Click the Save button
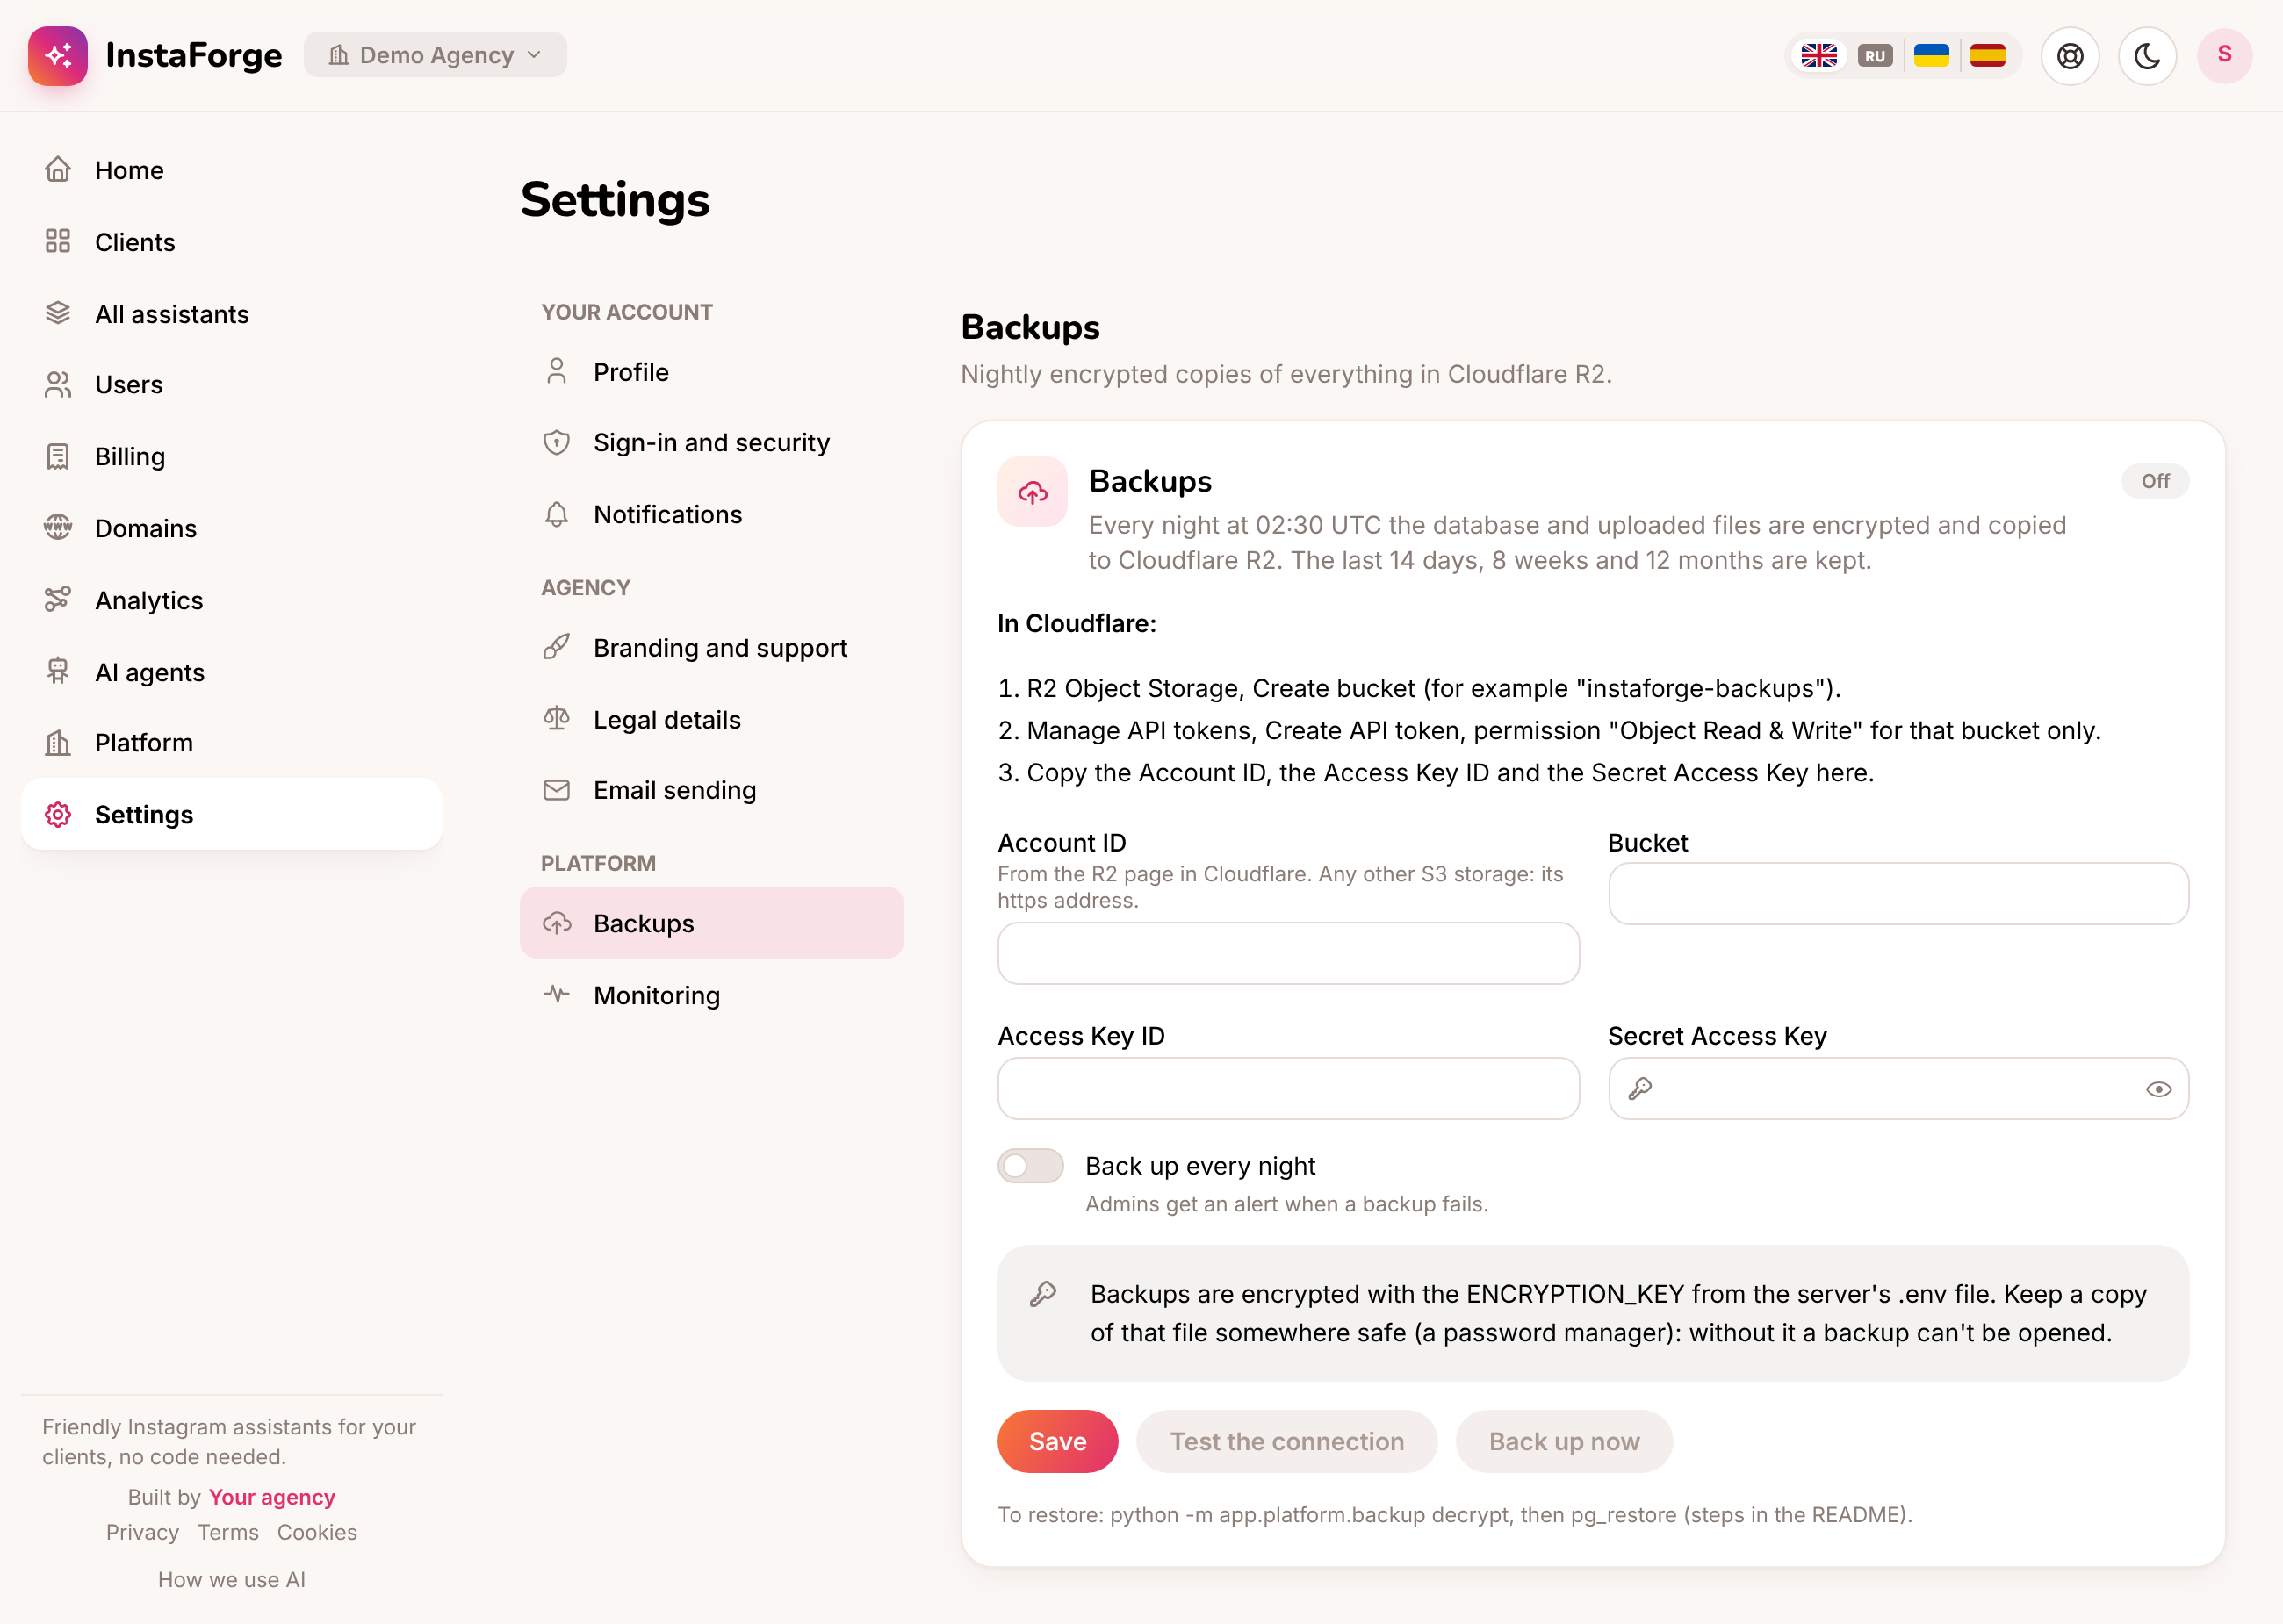2283x1624 pixels. [x=1057, y=1441]
